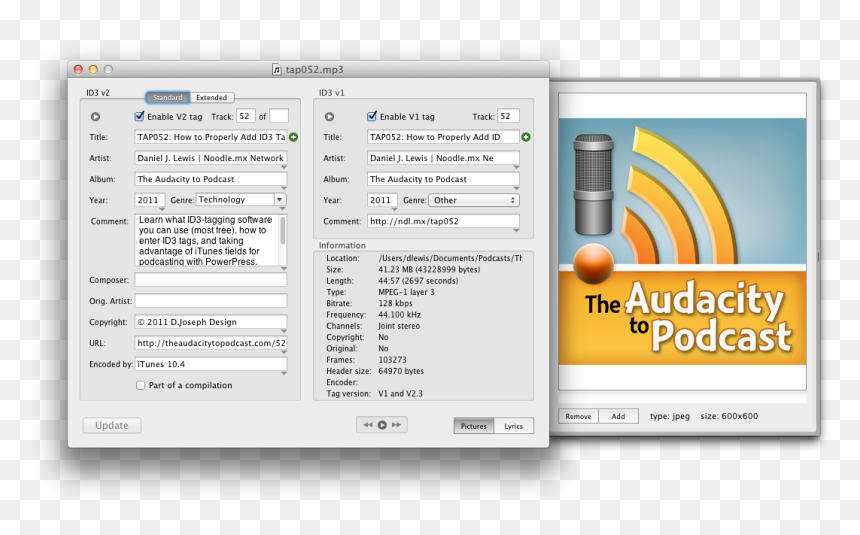Viewport: 860px width, 535px height.
Task: Select the Standard tab
Action: [x=168, y=97]
